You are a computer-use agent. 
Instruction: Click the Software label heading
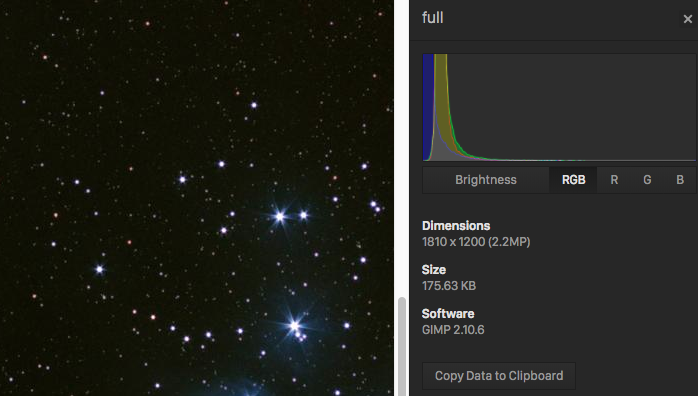448,314
